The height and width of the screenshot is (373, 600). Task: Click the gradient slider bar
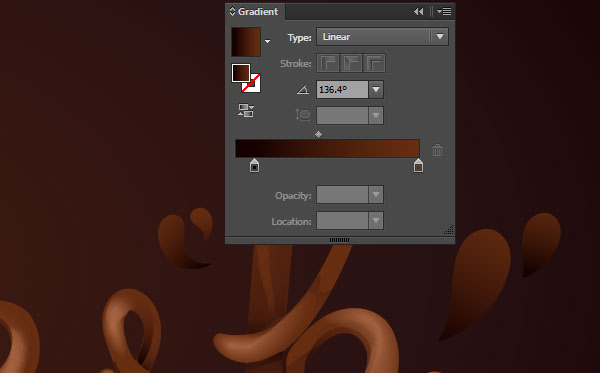coord(328,148)
